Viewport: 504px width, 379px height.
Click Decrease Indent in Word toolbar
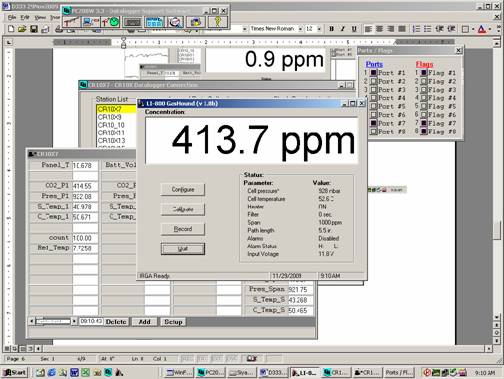(439, 29)
